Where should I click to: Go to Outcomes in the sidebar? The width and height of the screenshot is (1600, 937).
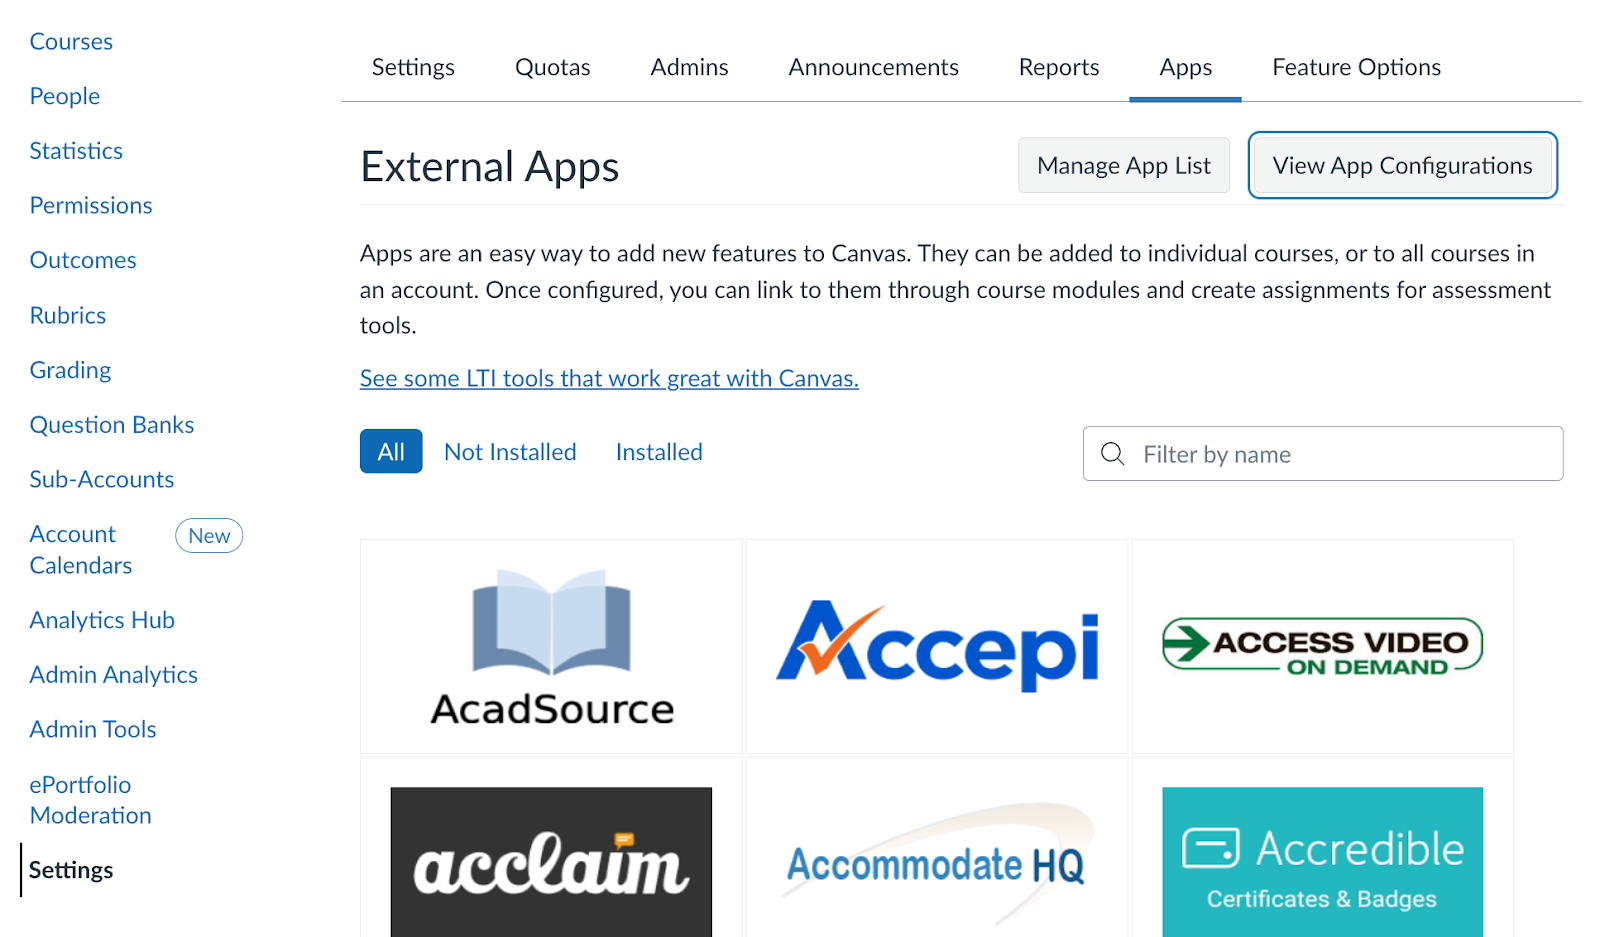pos(83,260)
